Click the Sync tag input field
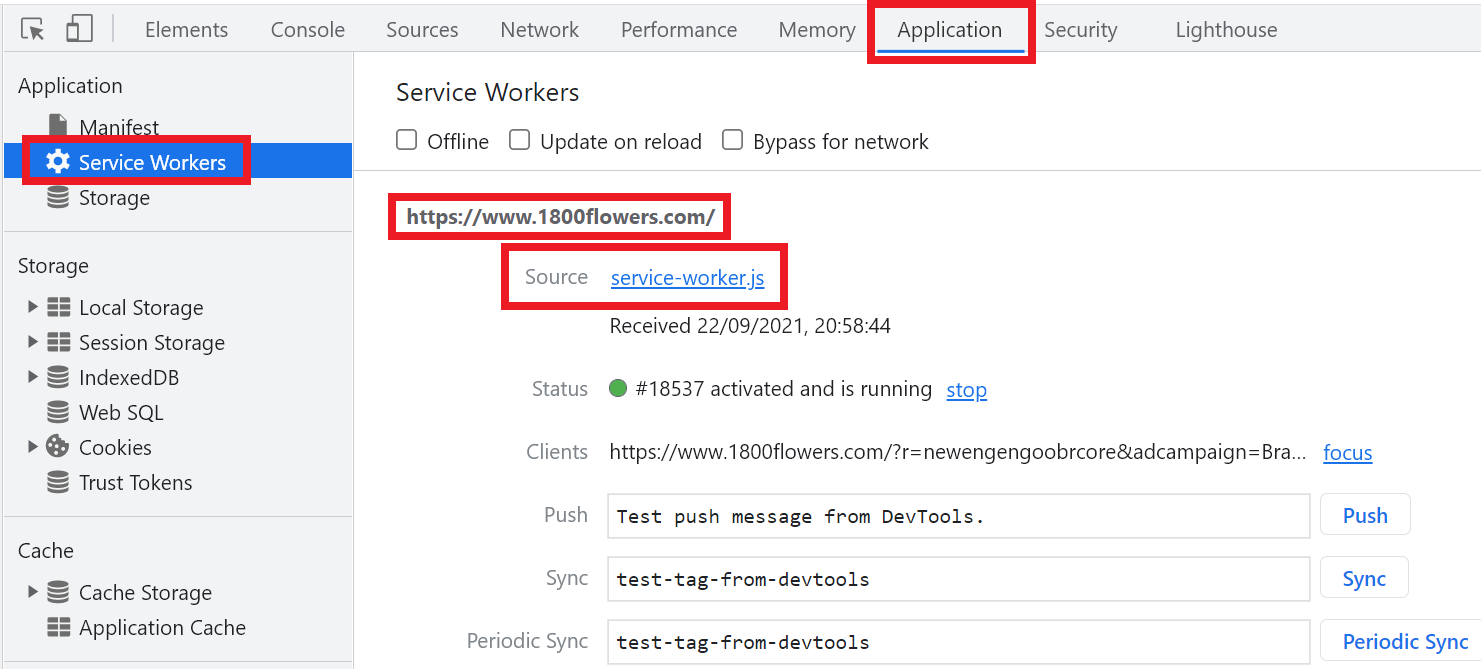This screenshot has height=669, width=1481. point(959,578)
